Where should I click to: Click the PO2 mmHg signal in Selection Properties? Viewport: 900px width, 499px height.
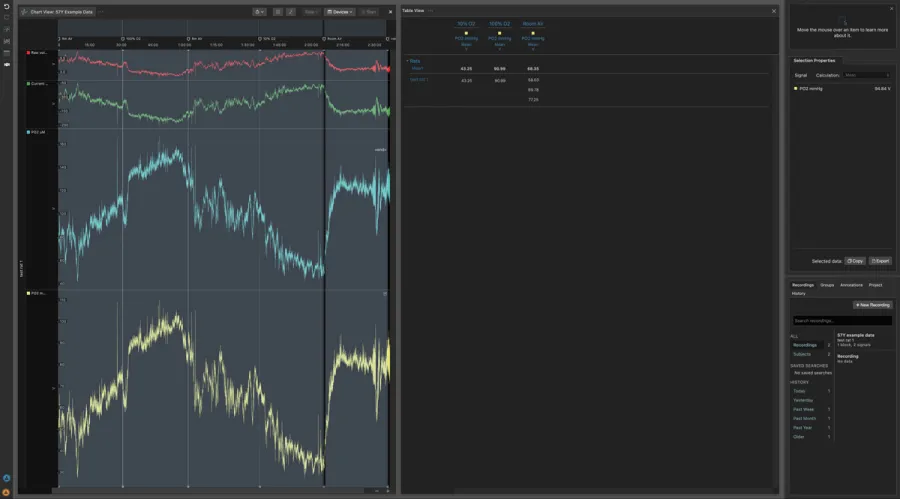point(810,89)
